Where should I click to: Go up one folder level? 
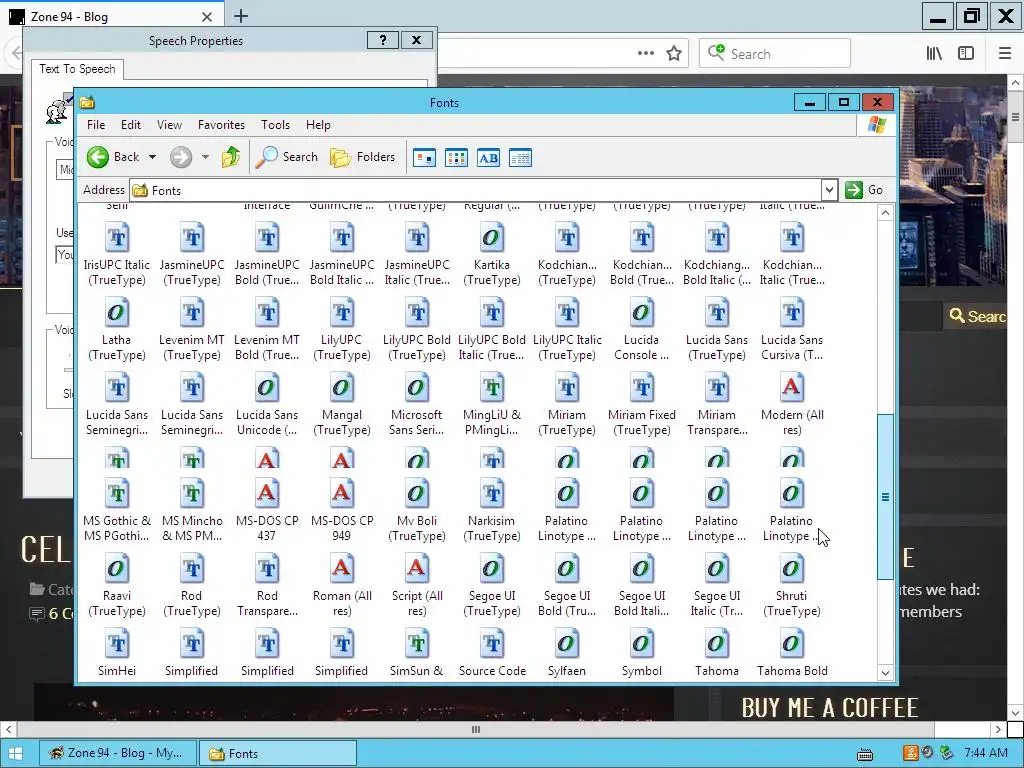[231, 157]
